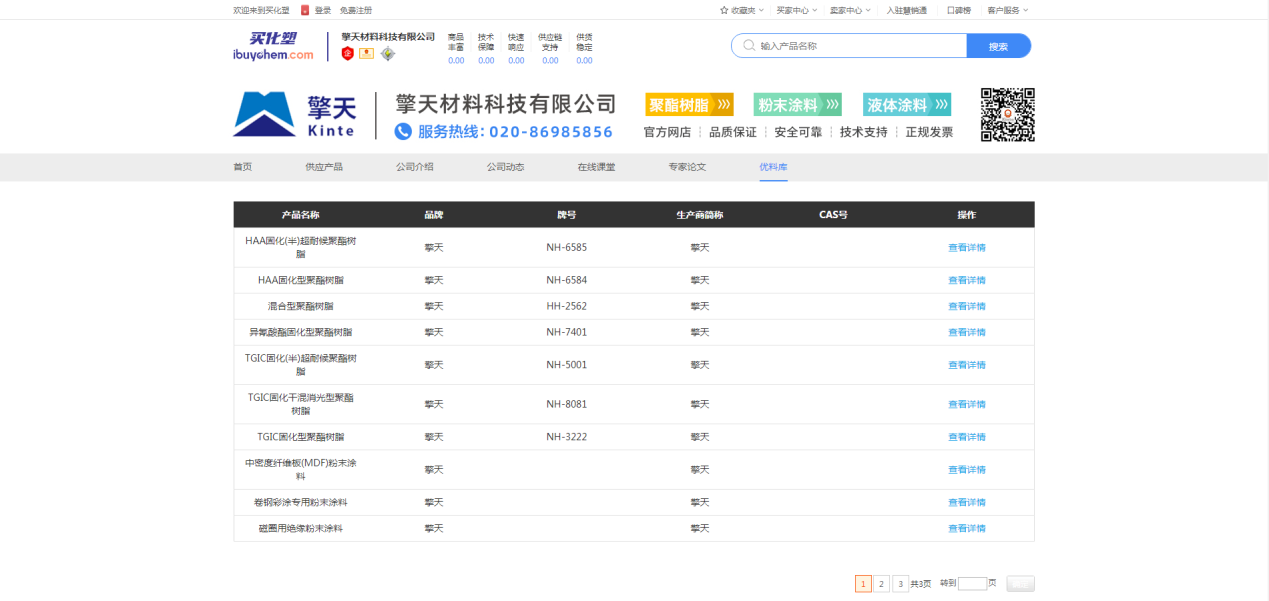This screenshot has width=1269, height=601.
Task: Click the 免费注册 register link
Action: (356, 10)
